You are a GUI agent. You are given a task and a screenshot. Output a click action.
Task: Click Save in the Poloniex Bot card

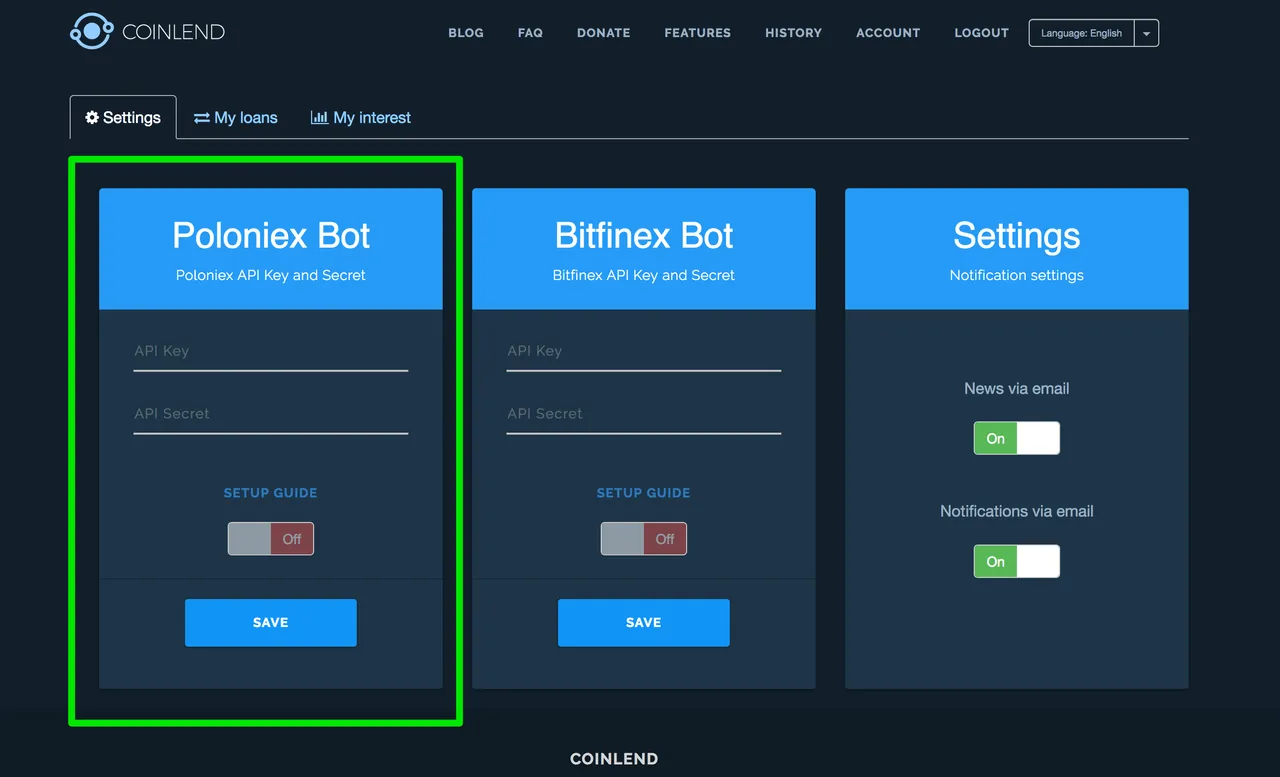click(271, 622)
